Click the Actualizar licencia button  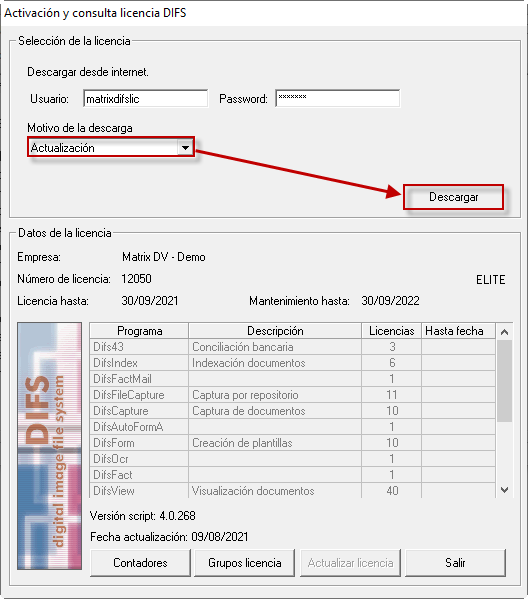click(350, 563)
